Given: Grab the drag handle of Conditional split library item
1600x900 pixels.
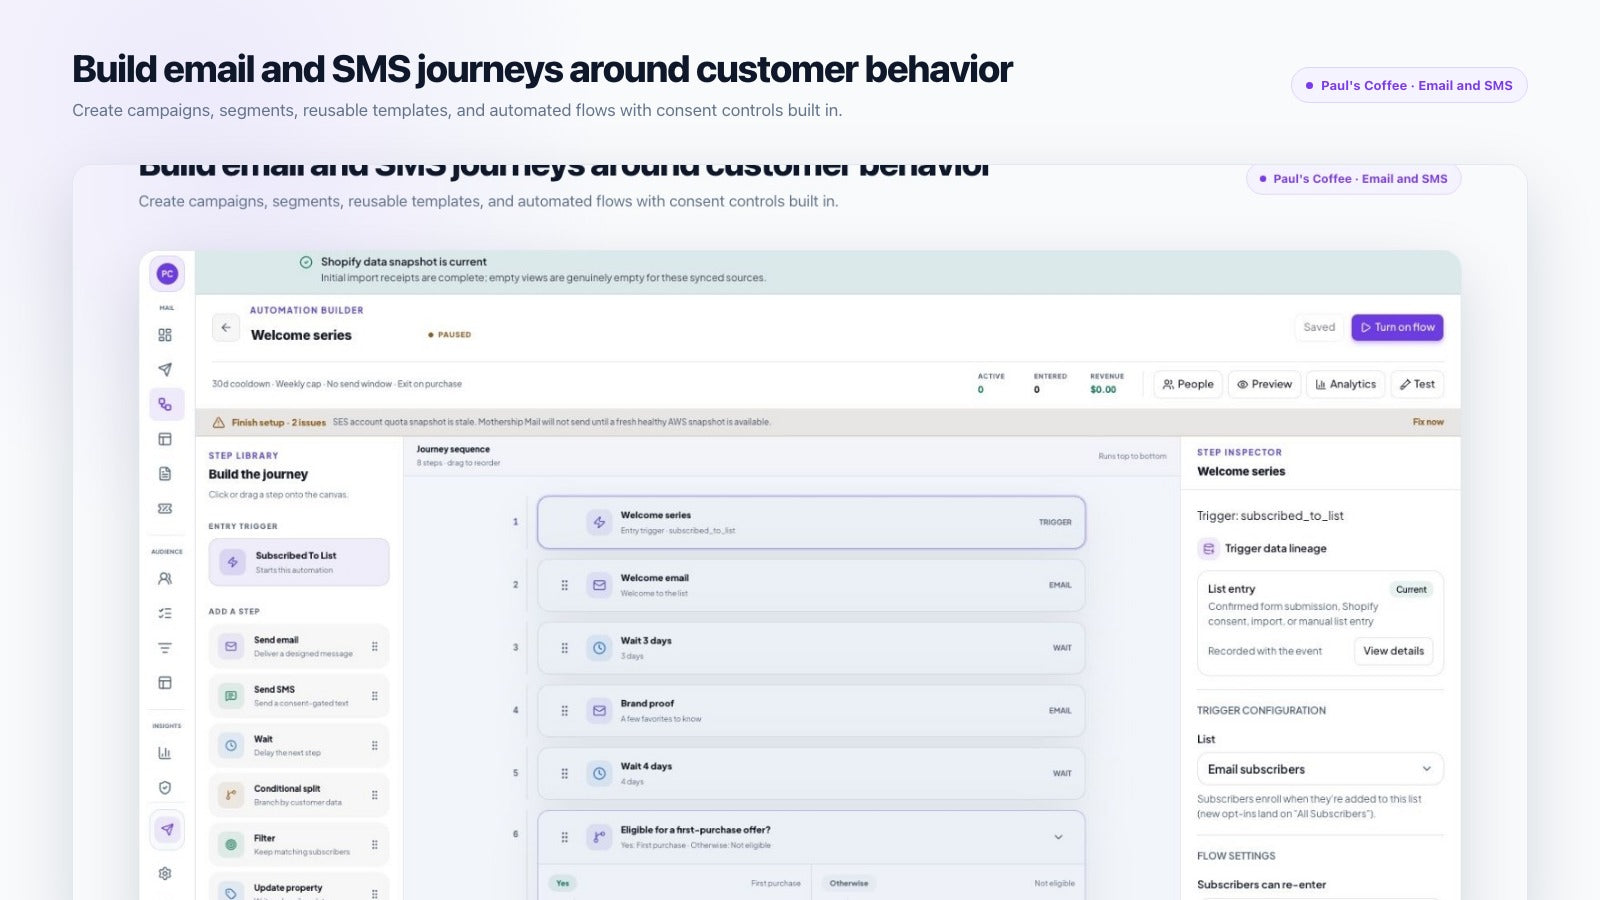Looking at the screenshot, I should point(375,795).
